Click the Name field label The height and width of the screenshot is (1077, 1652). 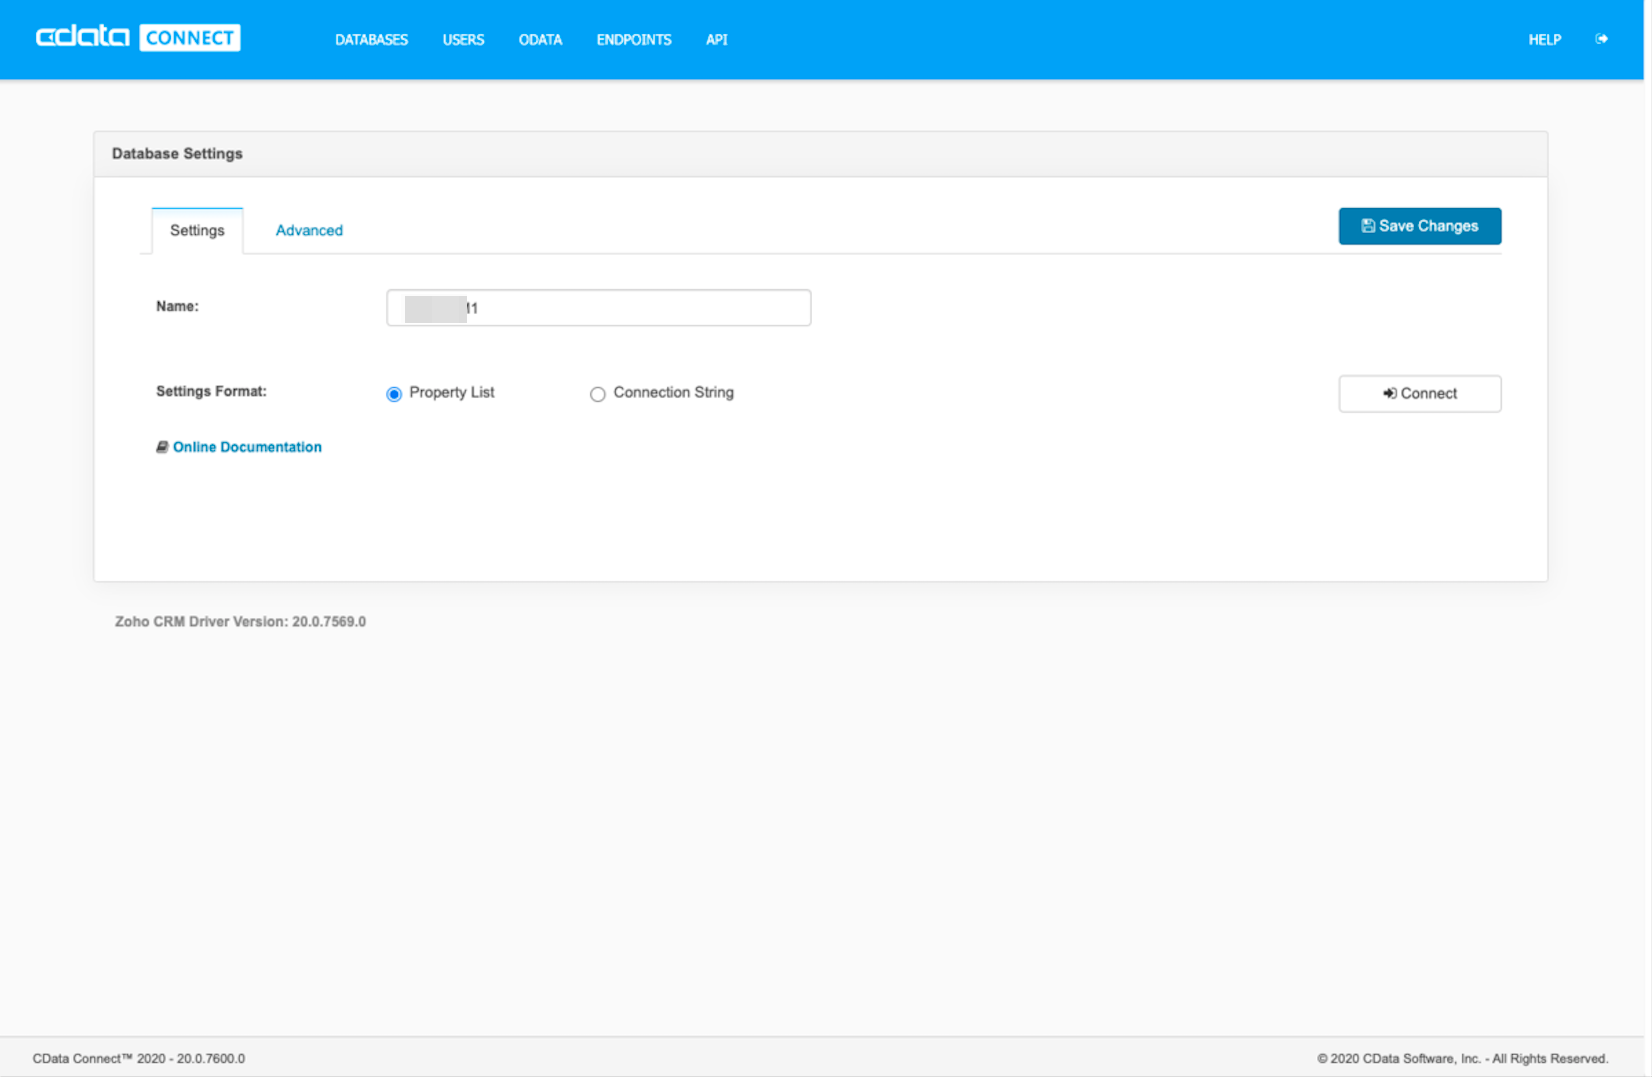click(177, 307)
